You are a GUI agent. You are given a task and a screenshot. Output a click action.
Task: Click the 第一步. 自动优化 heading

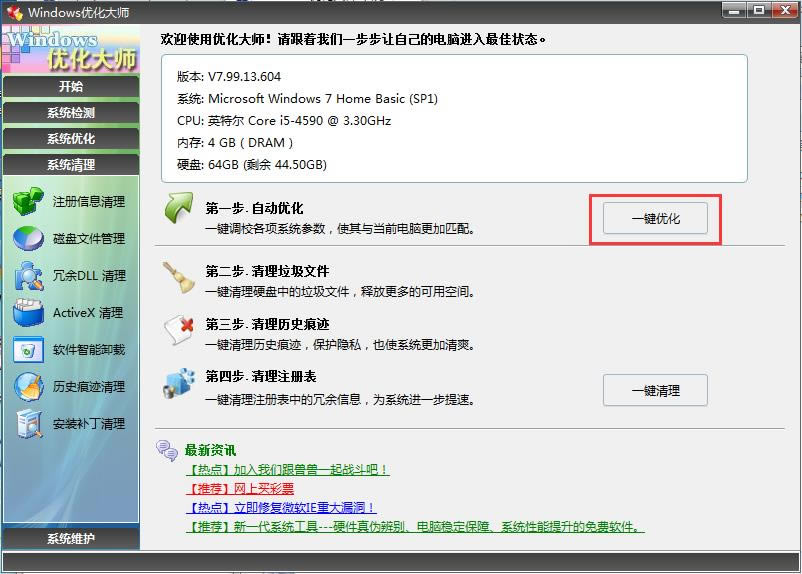pos(254,208)
